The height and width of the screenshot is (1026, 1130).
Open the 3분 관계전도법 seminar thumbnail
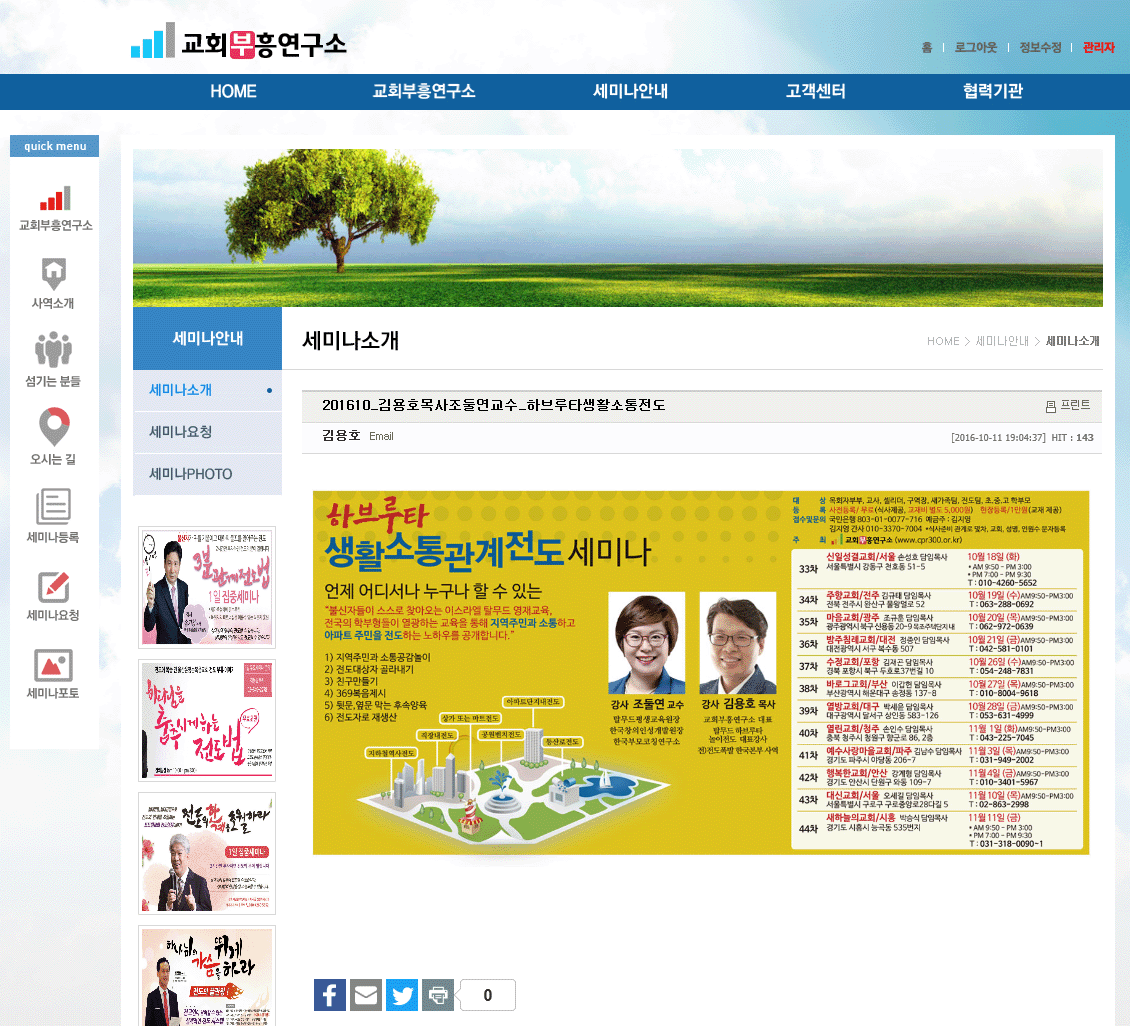pyautogui.click(x=207, y=587)
